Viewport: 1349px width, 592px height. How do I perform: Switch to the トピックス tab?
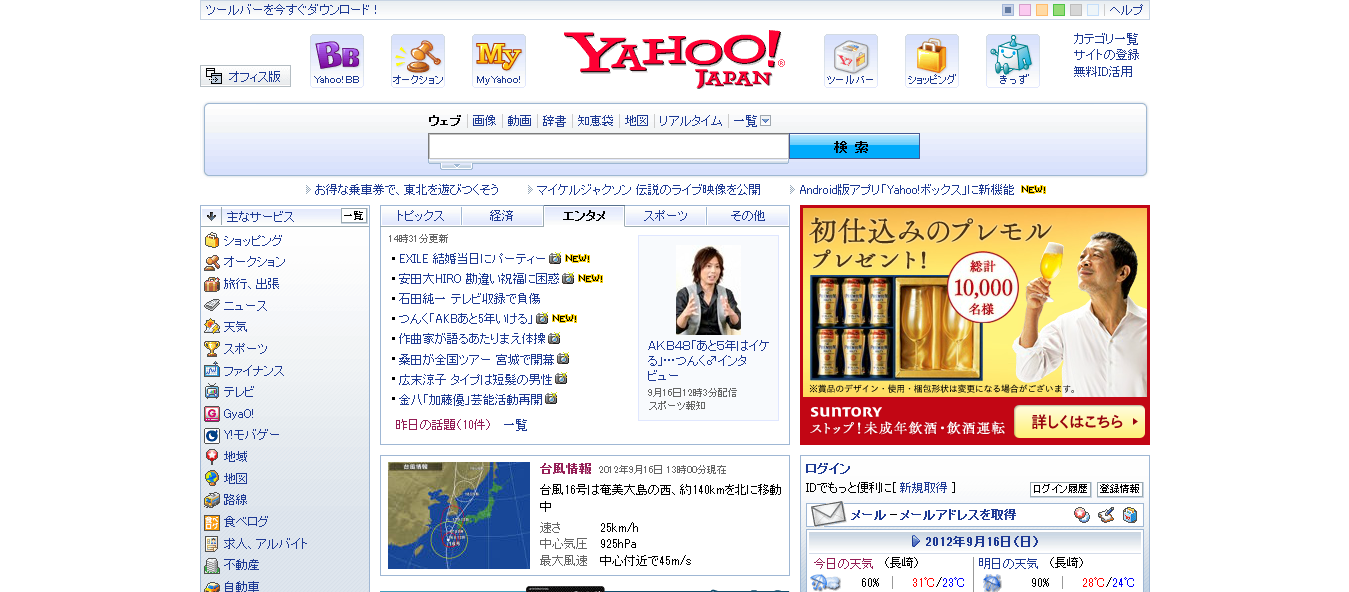click(421, 216)
